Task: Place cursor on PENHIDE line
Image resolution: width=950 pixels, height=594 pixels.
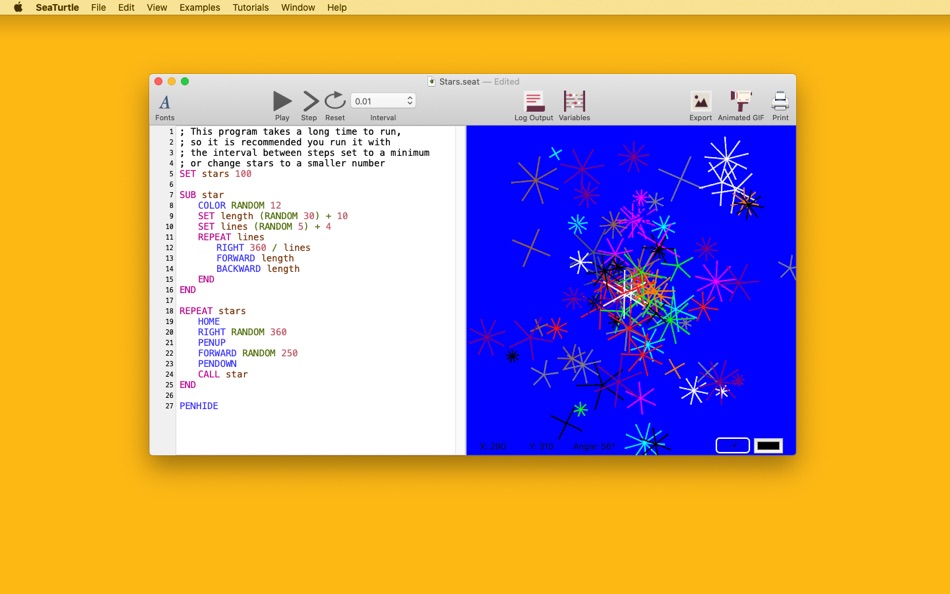Action: tap(199, 405)
